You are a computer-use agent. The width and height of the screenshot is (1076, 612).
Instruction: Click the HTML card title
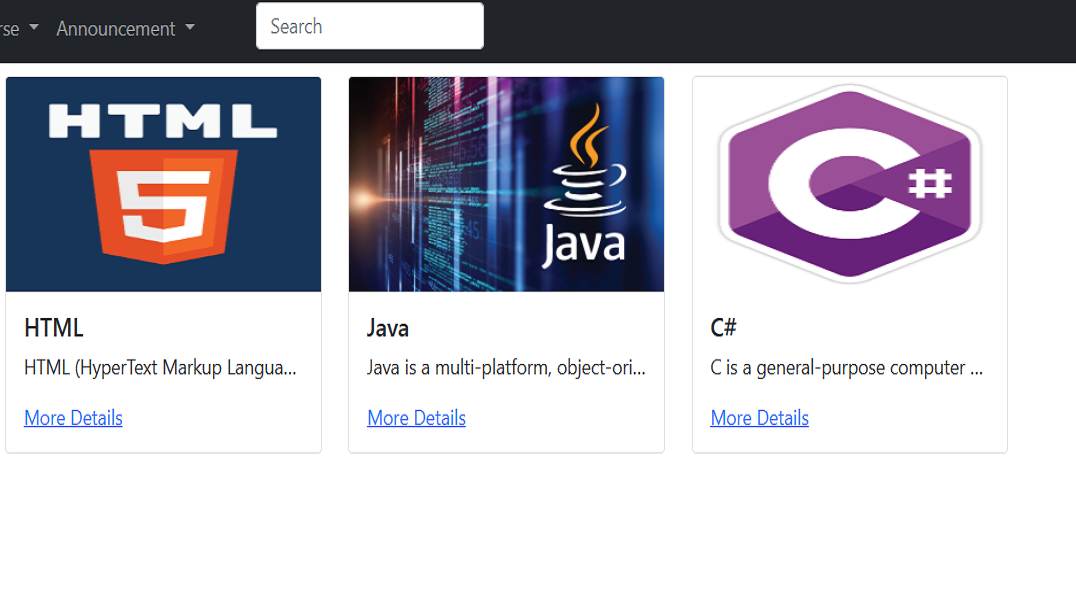pos(54,328)
